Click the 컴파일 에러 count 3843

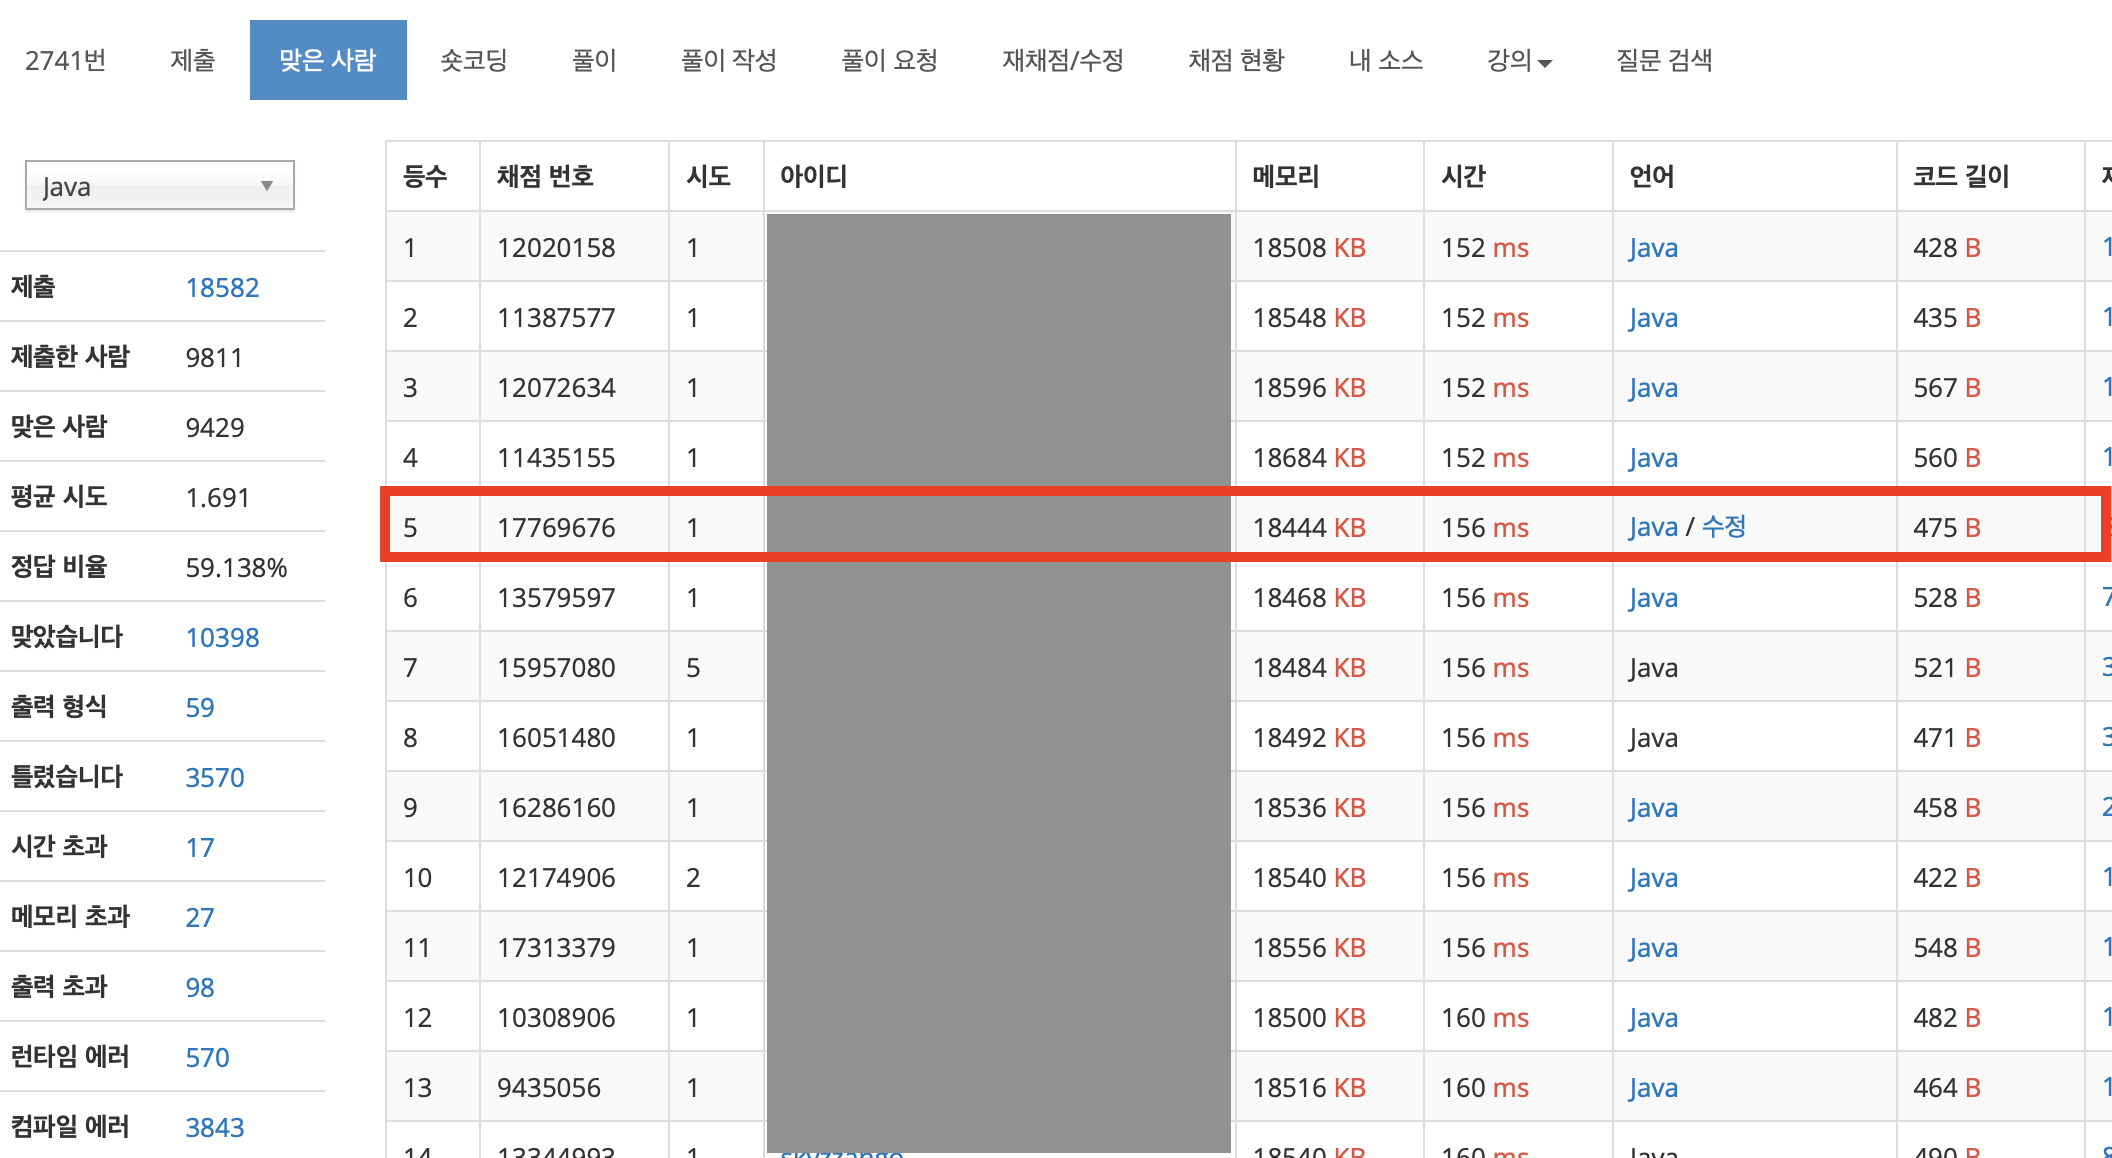point(214,1128)
